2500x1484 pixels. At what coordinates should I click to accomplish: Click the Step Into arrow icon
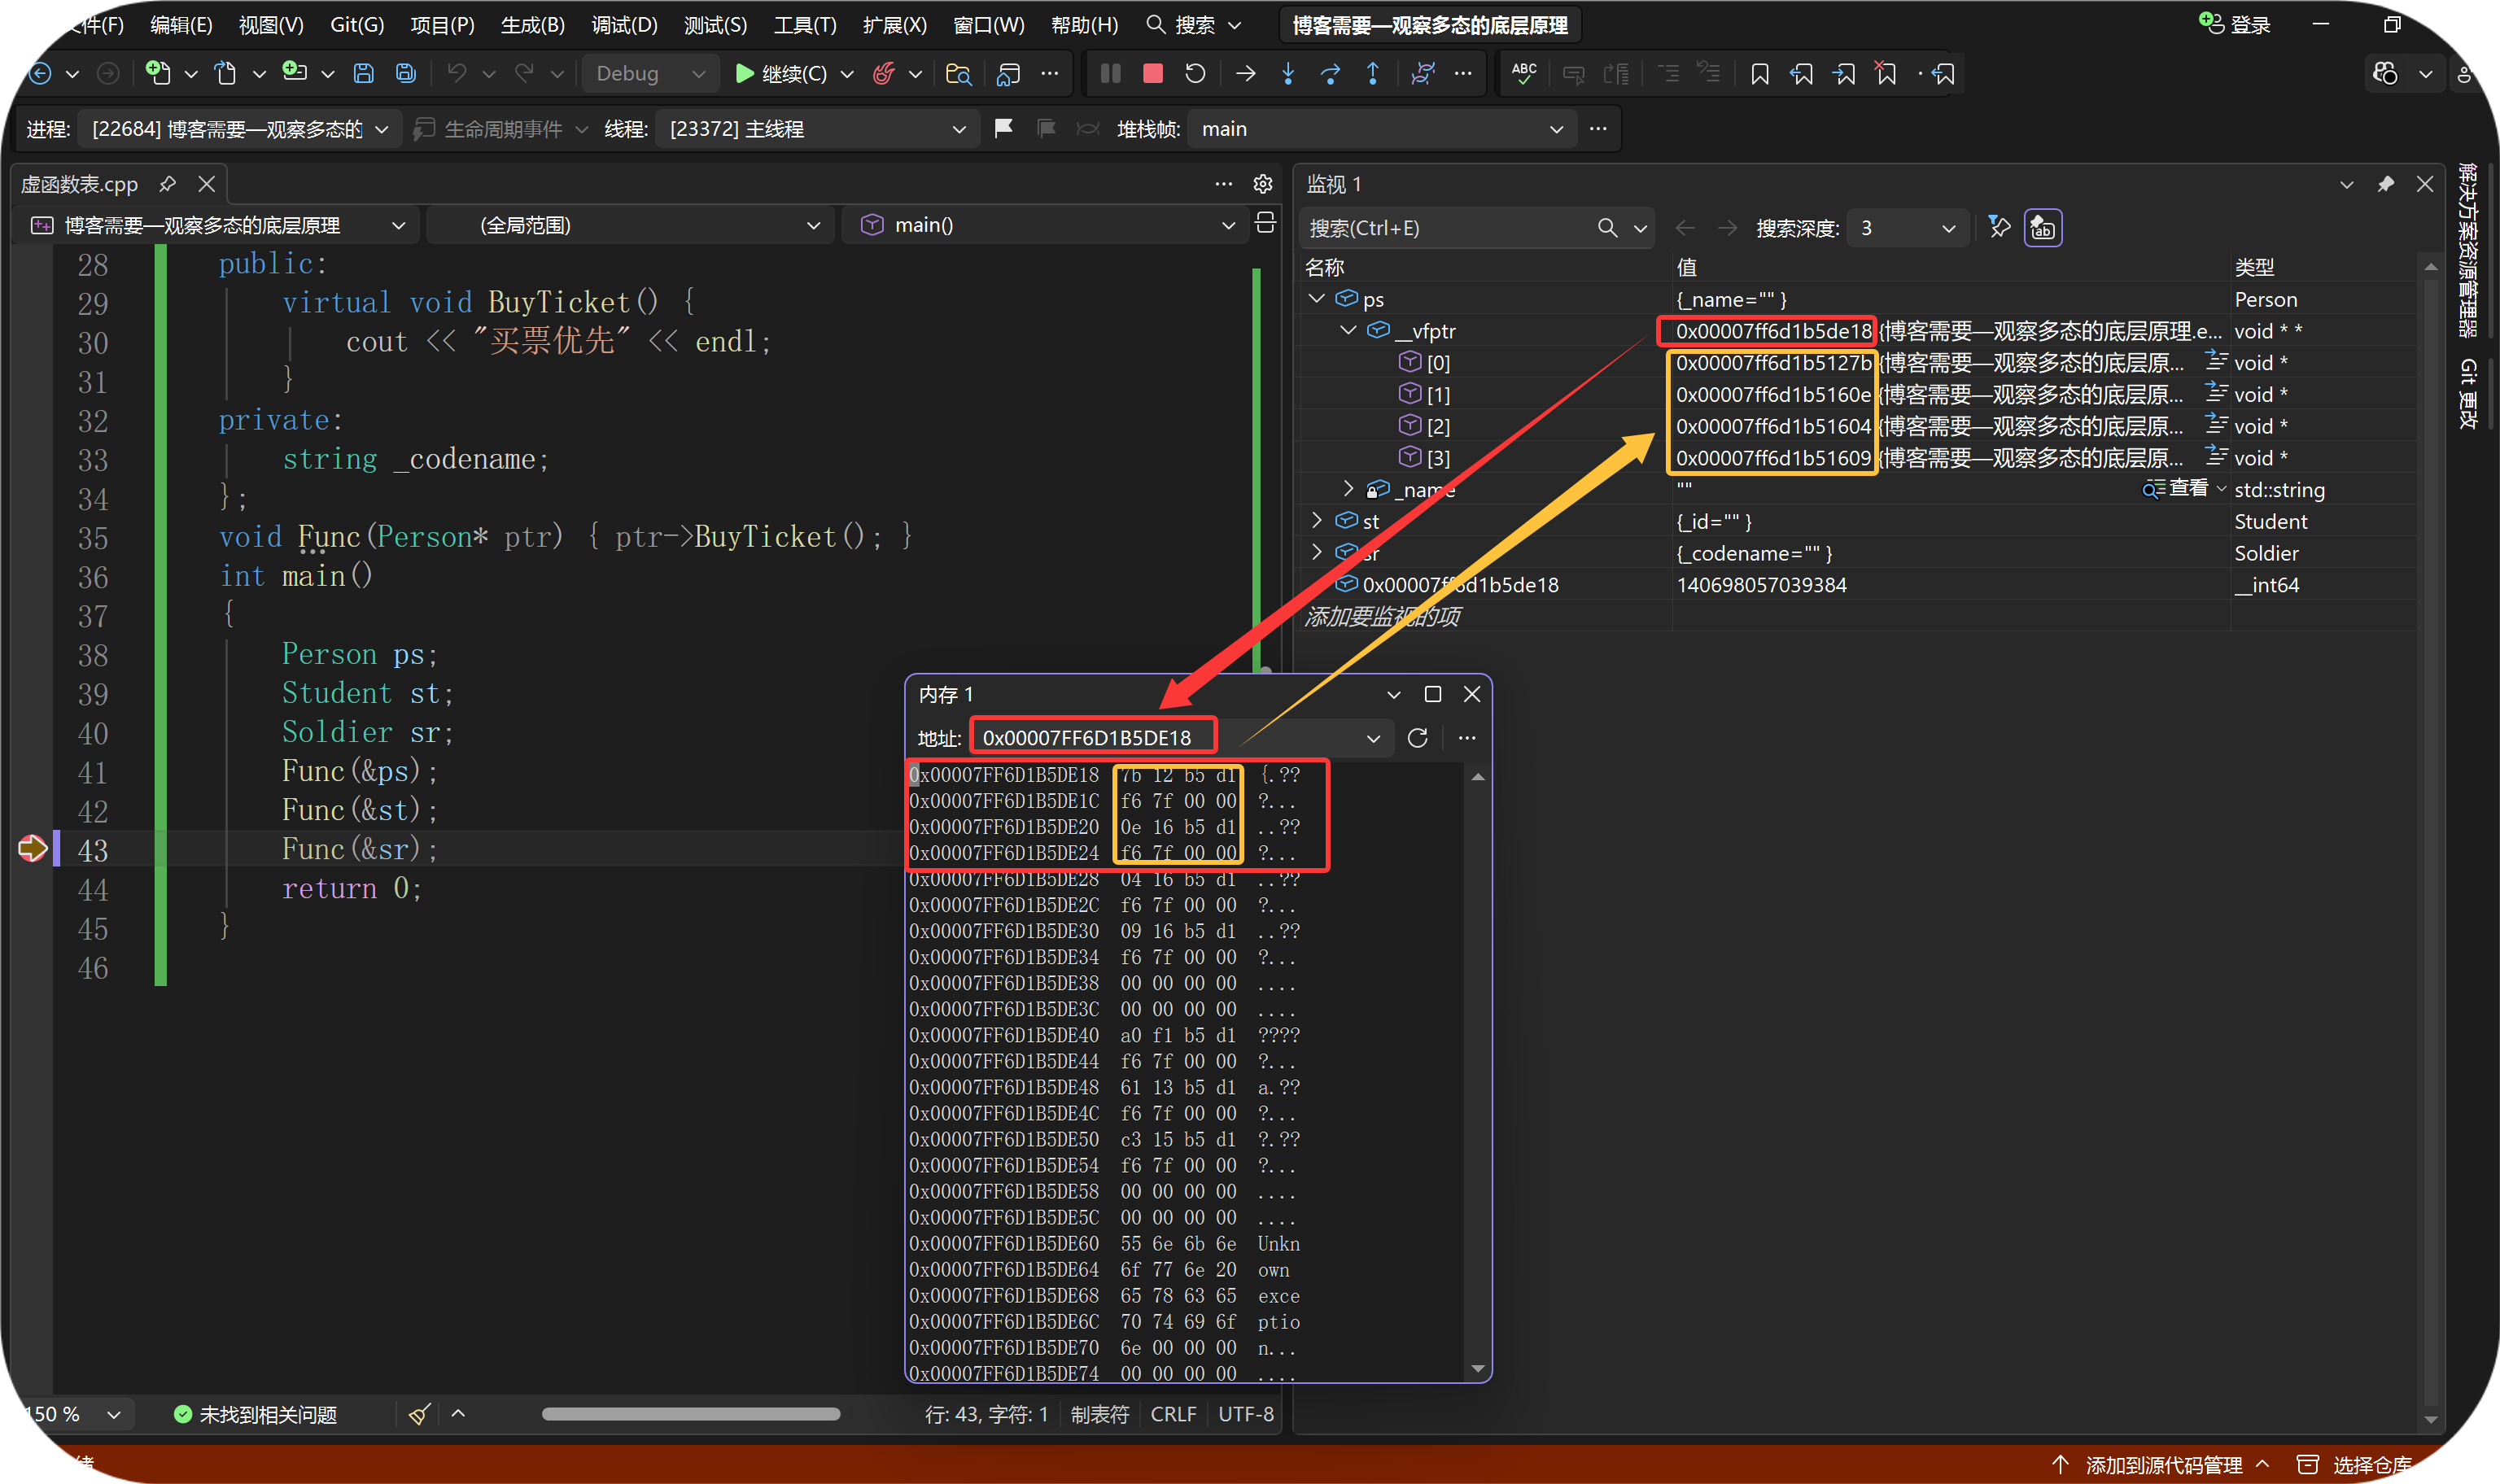pos(1288,73)
